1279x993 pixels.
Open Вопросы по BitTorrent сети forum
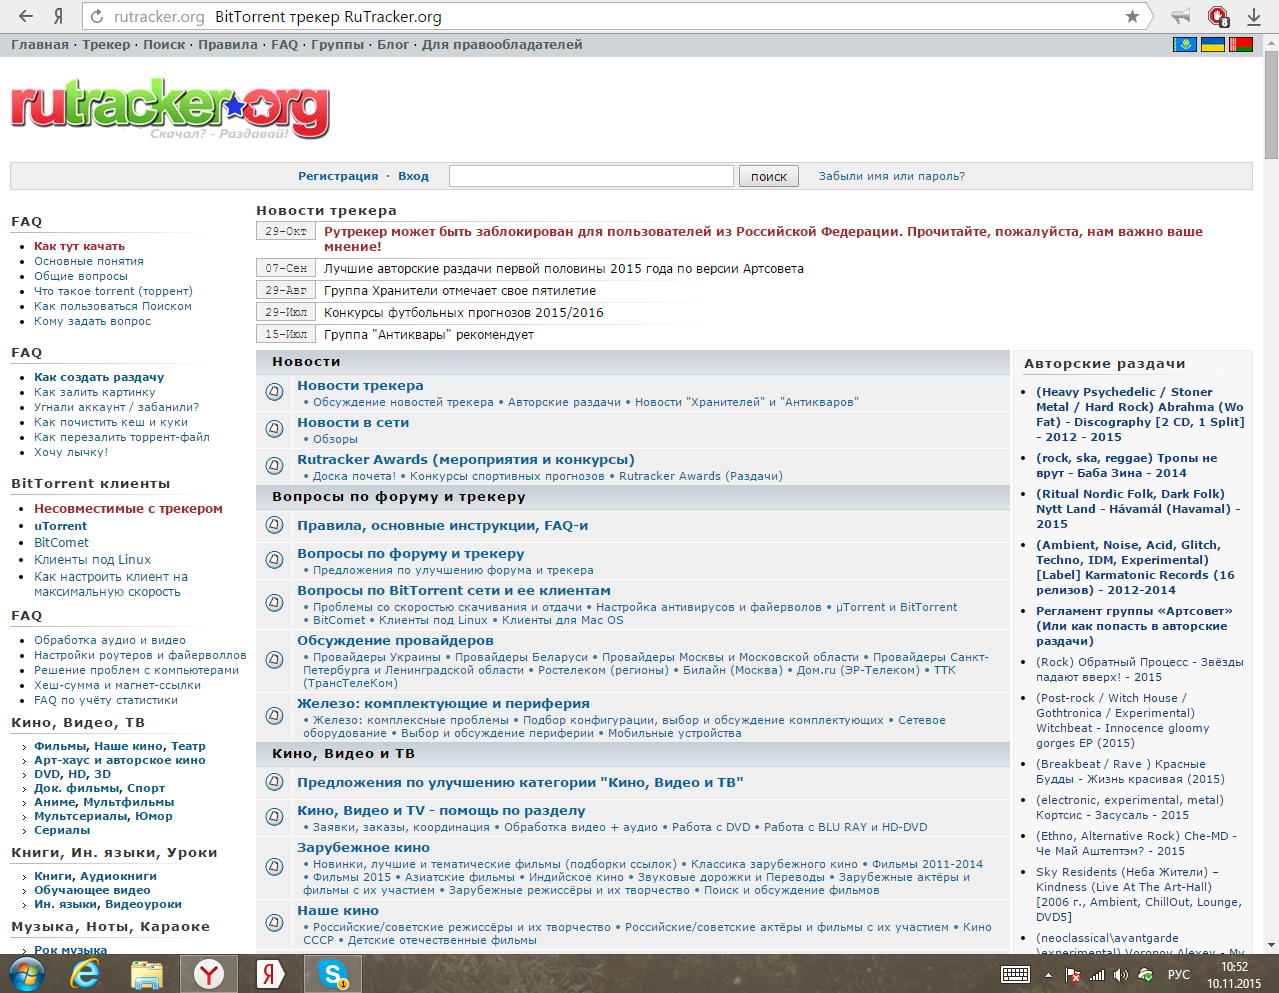[454, 591]
